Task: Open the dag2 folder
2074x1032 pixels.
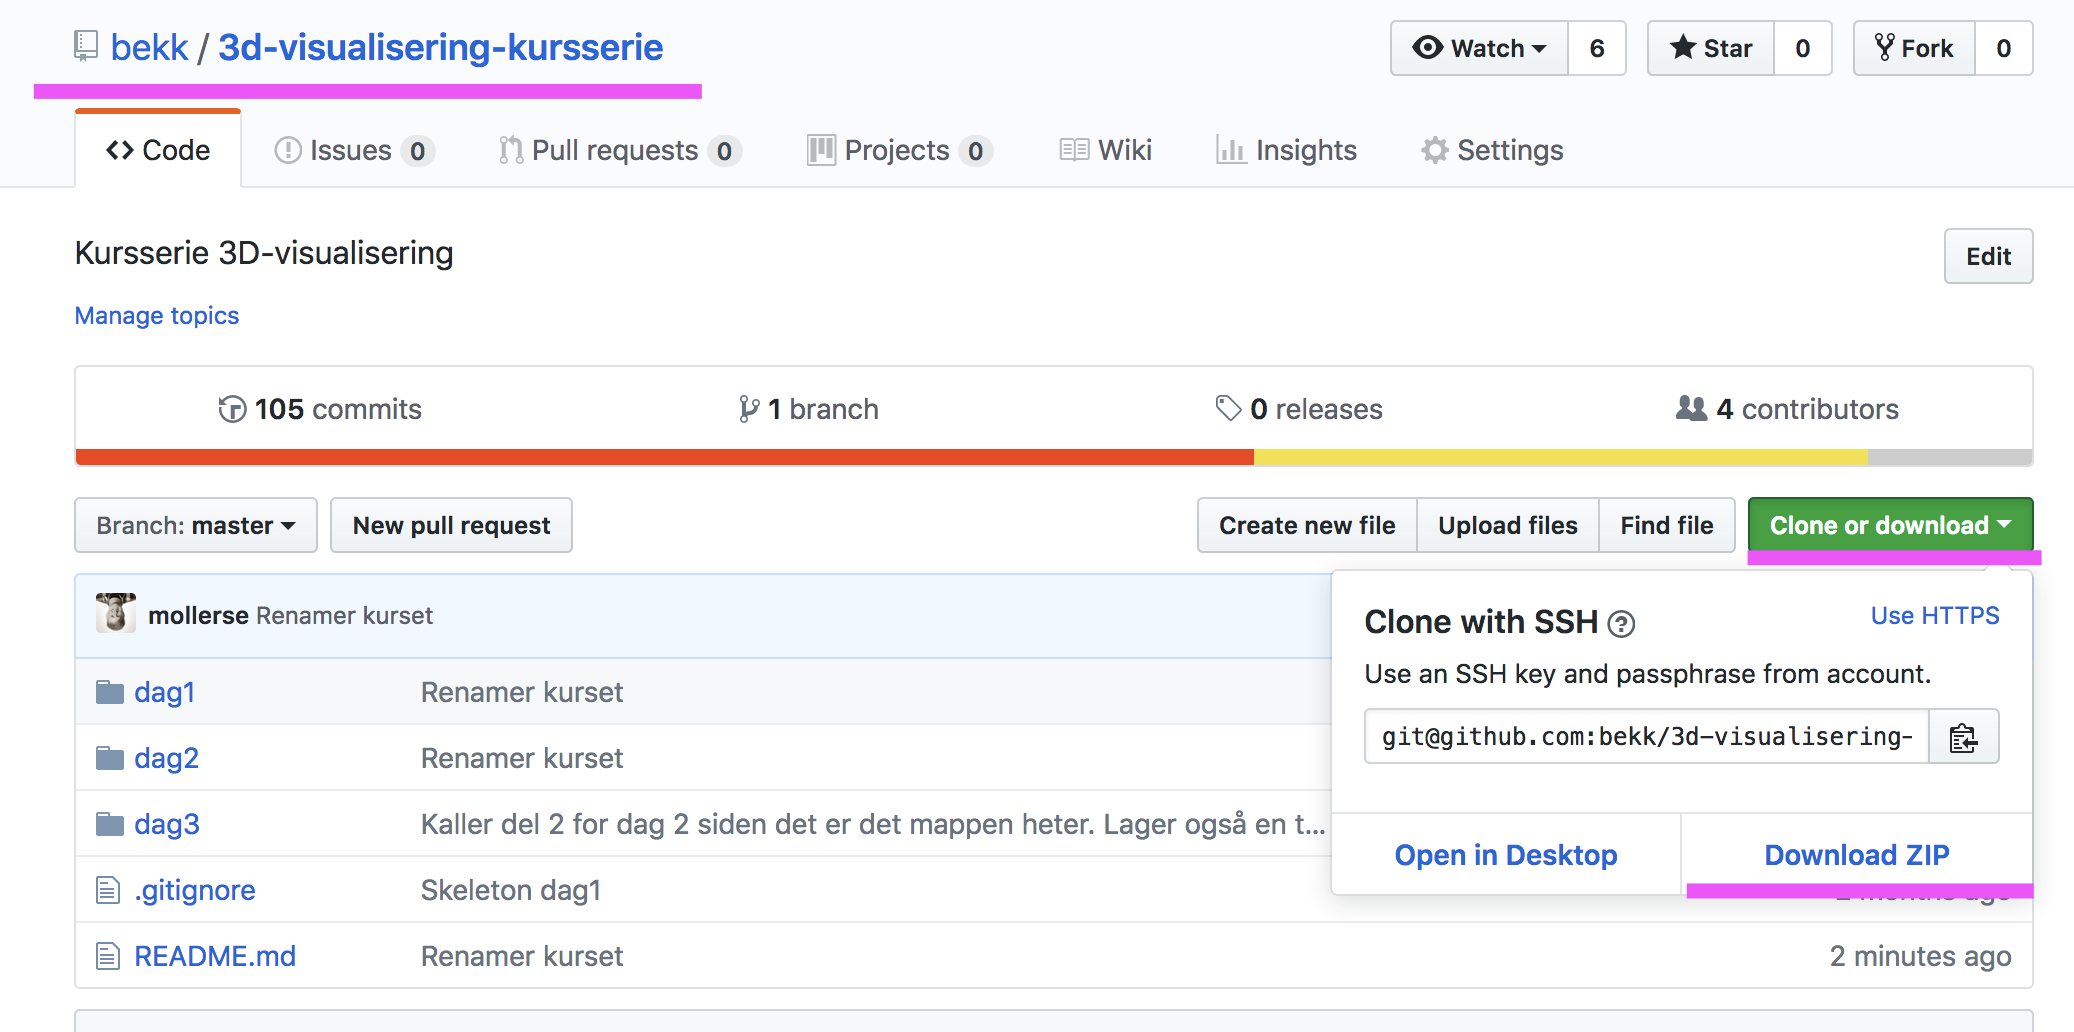Action: click(x=167, y=758)
